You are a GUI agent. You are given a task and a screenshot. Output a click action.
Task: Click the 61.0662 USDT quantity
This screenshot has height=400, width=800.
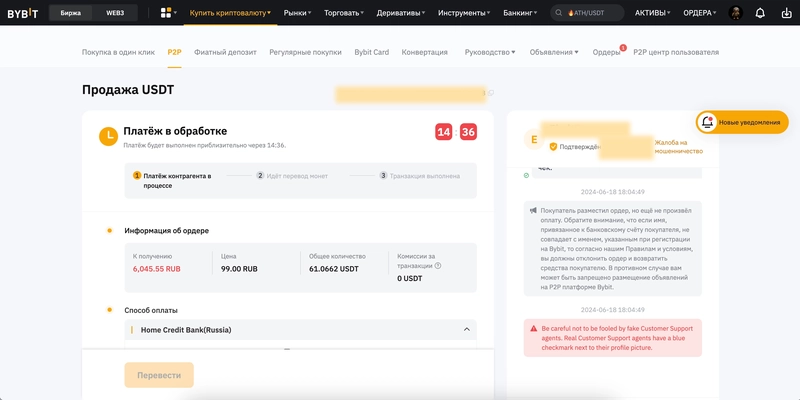pyautogui.click(x=334, y=269)
